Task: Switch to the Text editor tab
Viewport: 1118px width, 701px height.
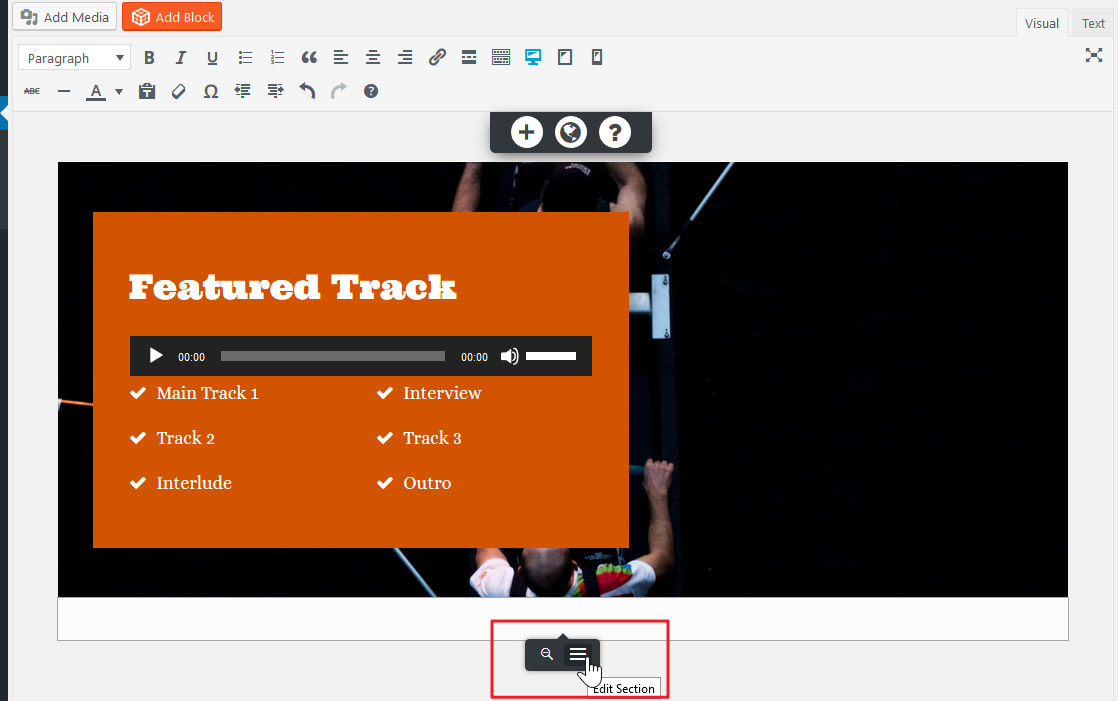Action: [1092, 24]
